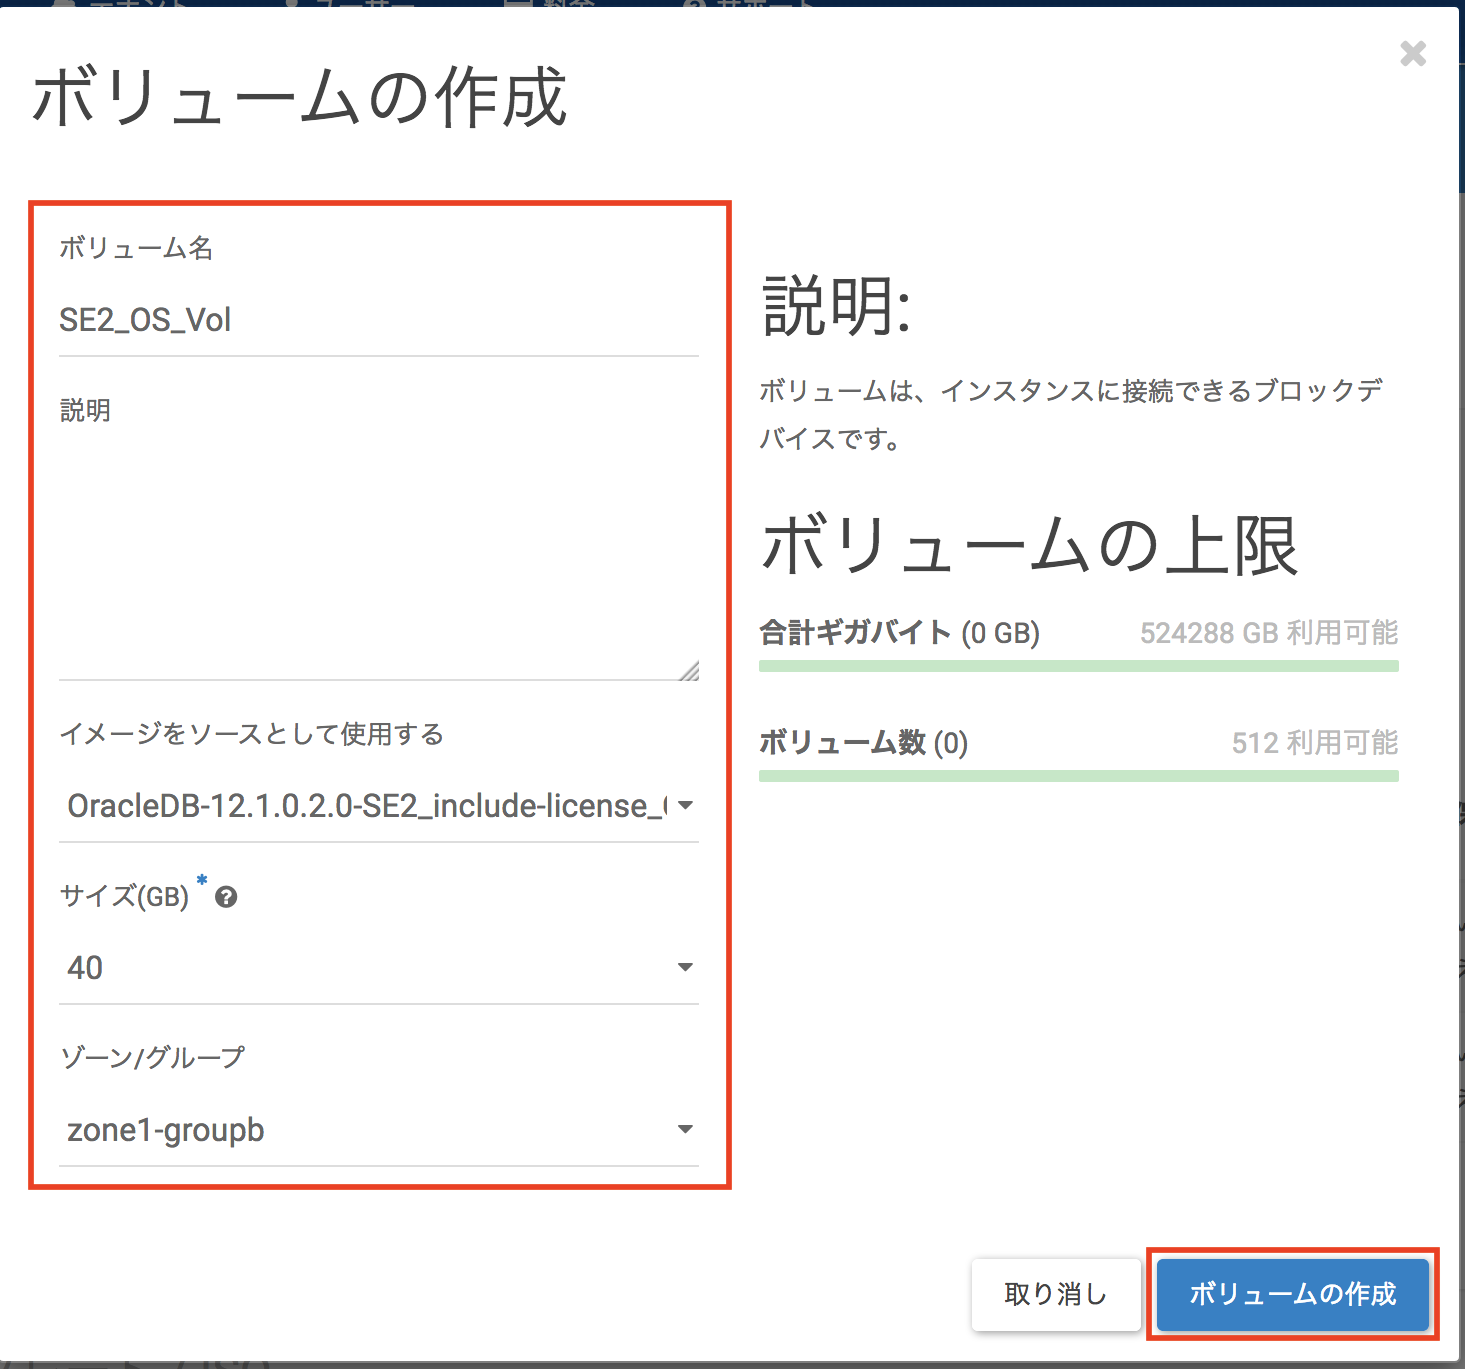
Task: Click the blue ボリュームの作成 button
Action: pos(1292,1294)
